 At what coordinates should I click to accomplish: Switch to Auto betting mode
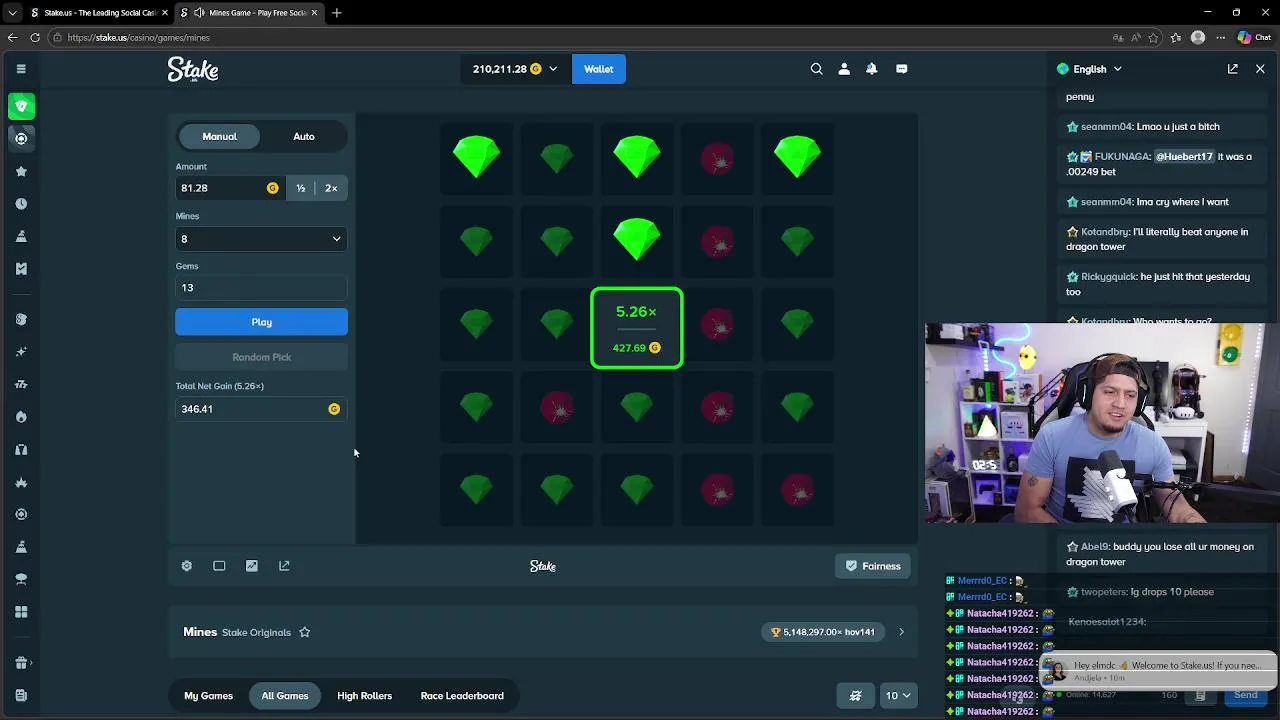[304, 136]
